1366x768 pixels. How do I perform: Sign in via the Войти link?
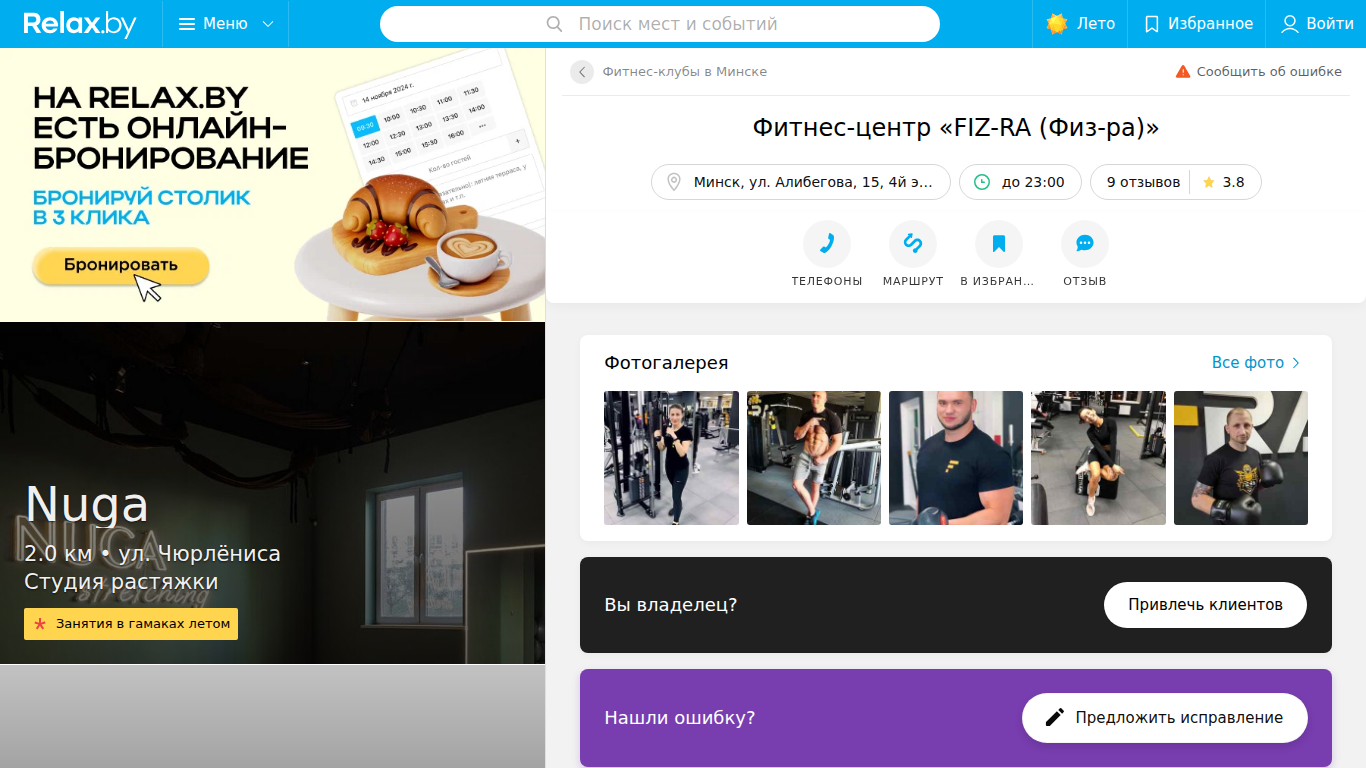tap(1317, 24)
